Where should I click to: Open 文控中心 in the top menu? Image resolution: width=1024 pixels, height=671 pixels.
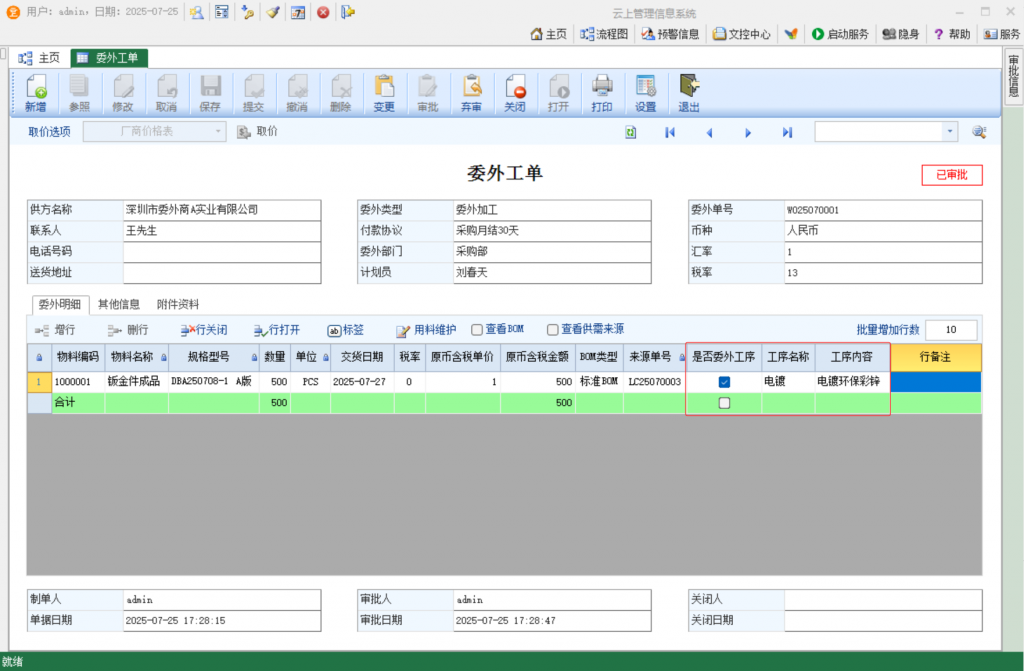(741, 34)
